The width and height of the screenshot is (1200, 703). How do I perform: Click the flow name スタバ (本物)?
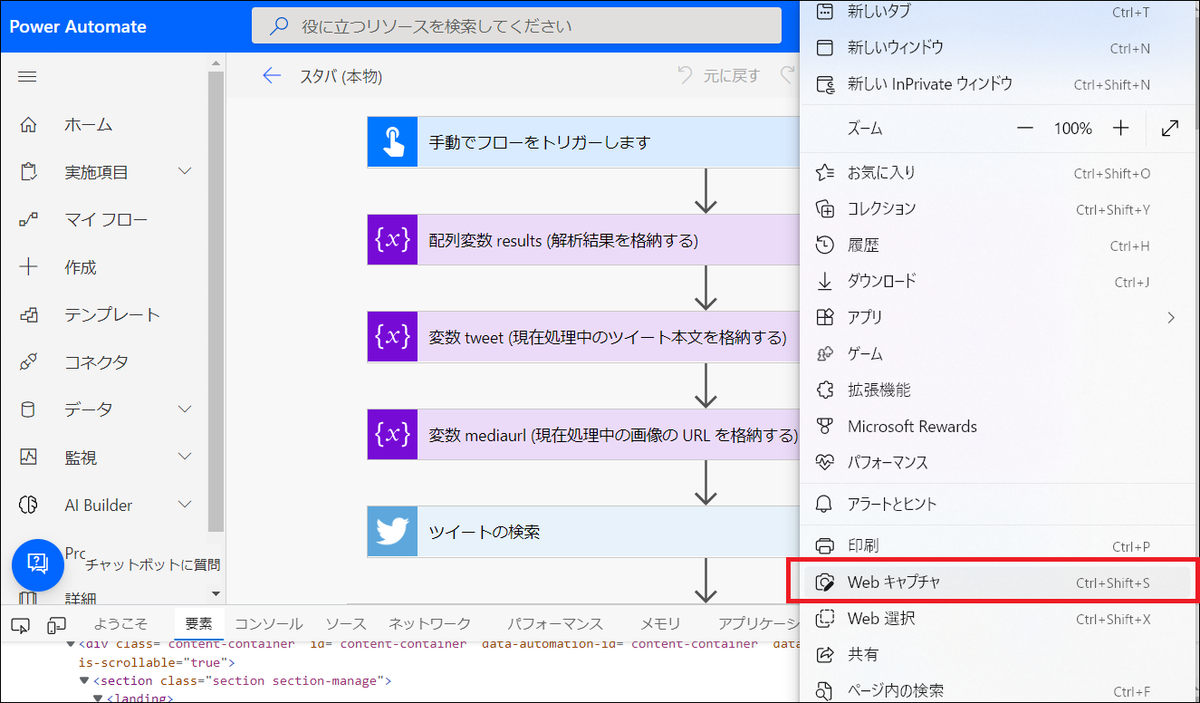click(x=341, y=76)
